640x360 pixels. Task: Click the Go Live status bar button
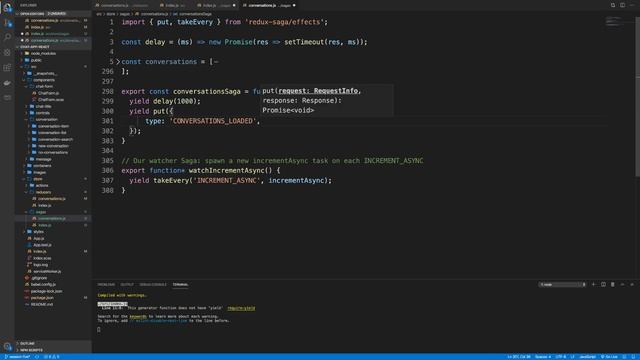609,357
